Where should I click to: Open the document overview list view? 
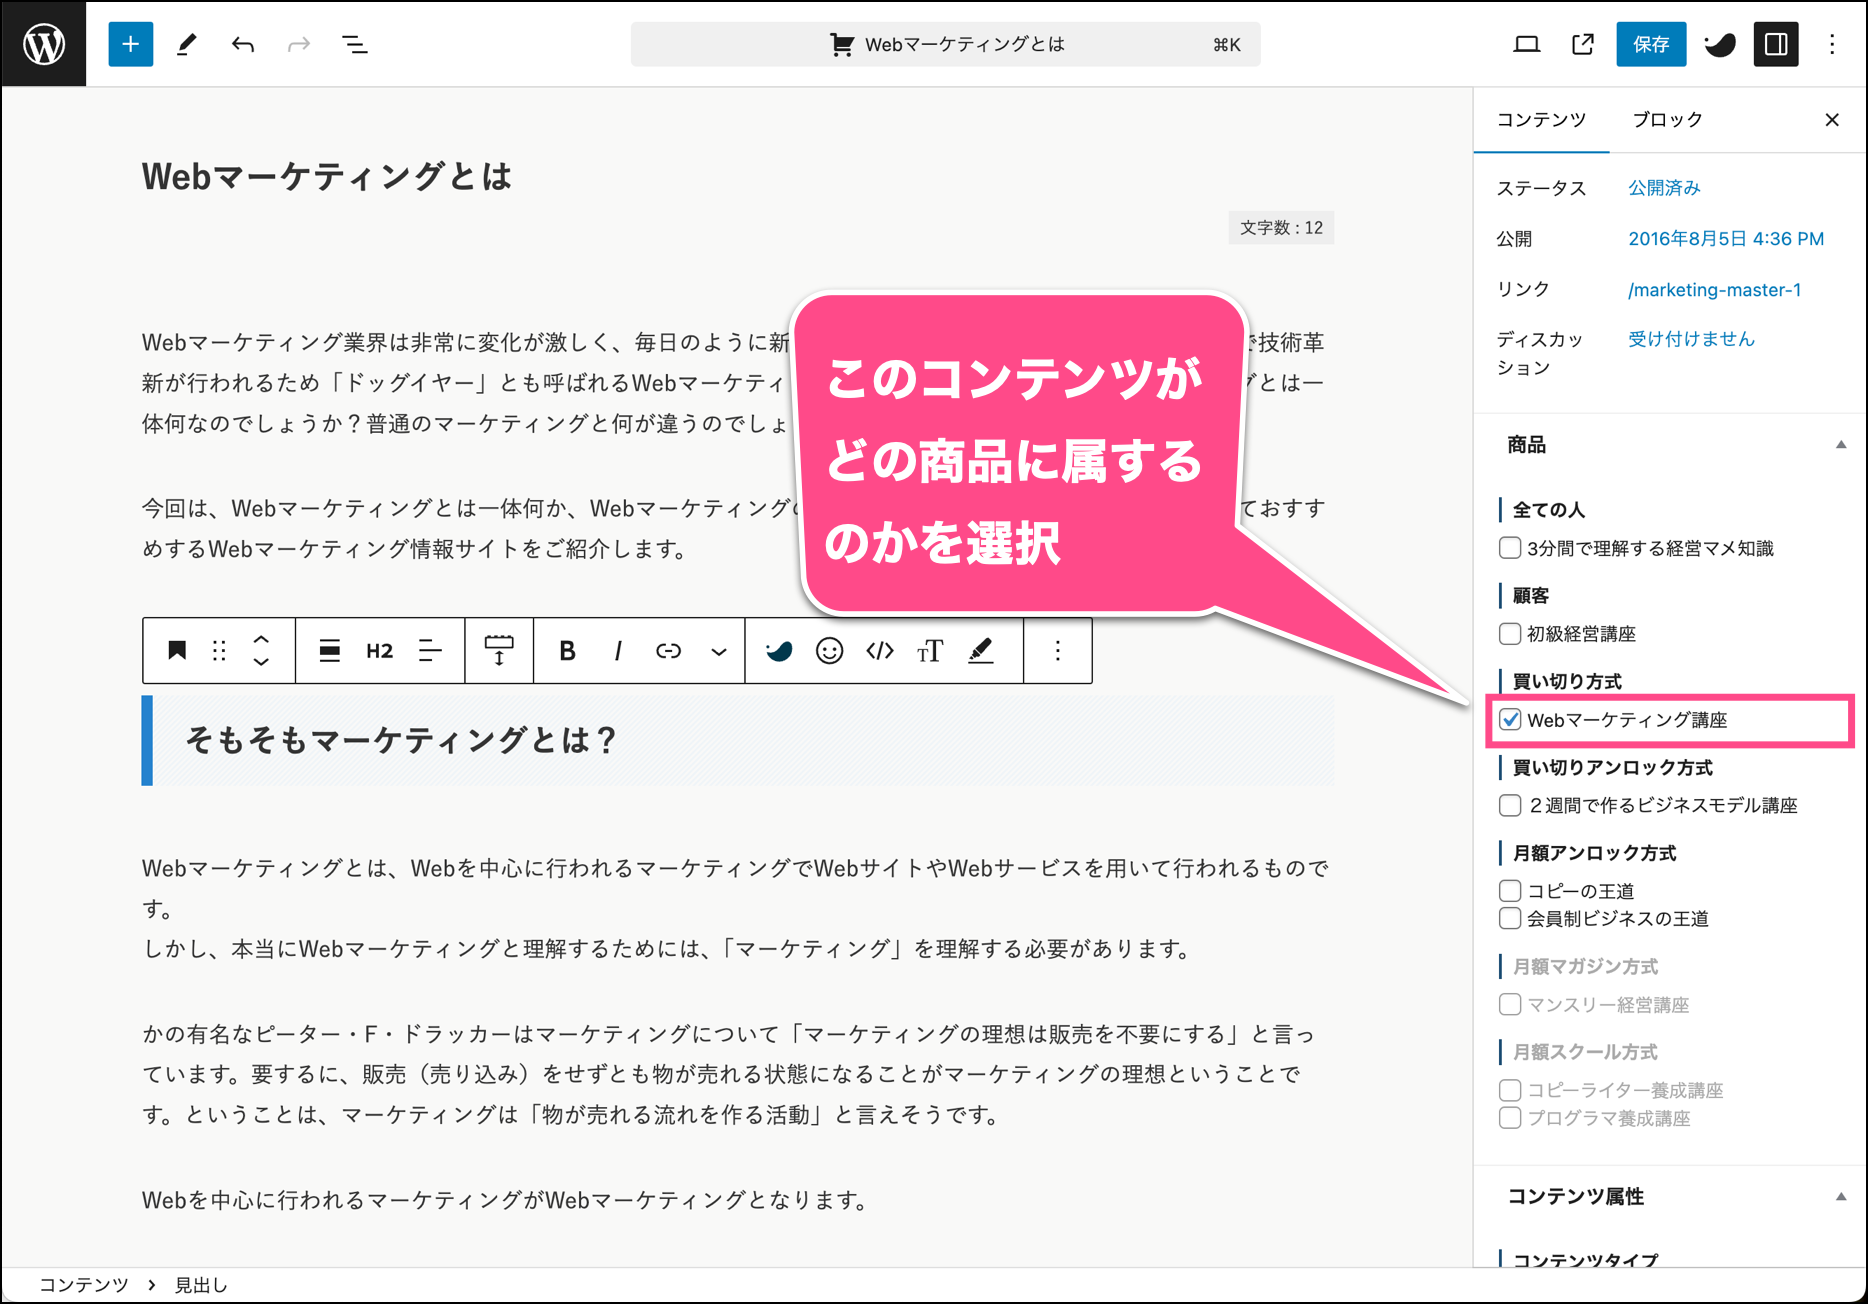coord(354,44)
